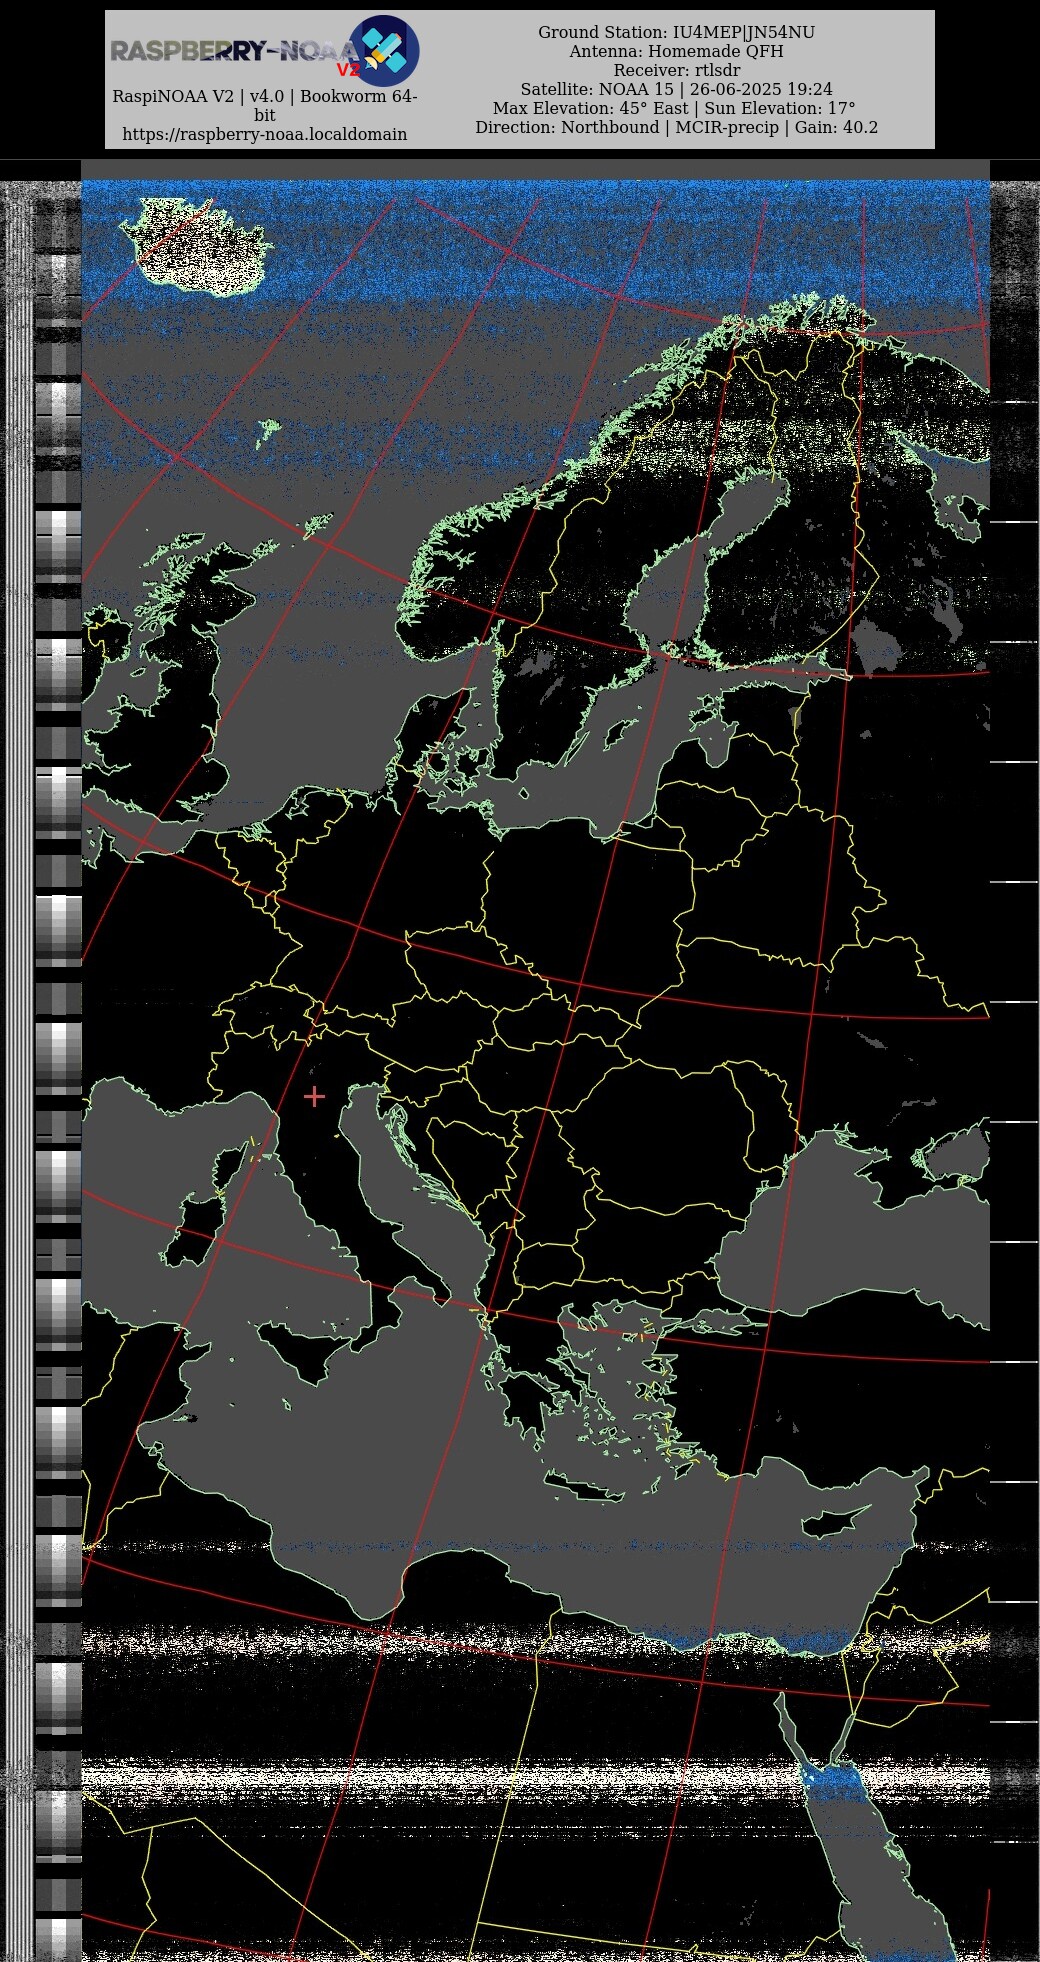Image resolution: width=1040 pixels, height=1962 pixels.
Task: Open the https://raspberry-noaa.localdomain URL text
Action: (265, 134)
